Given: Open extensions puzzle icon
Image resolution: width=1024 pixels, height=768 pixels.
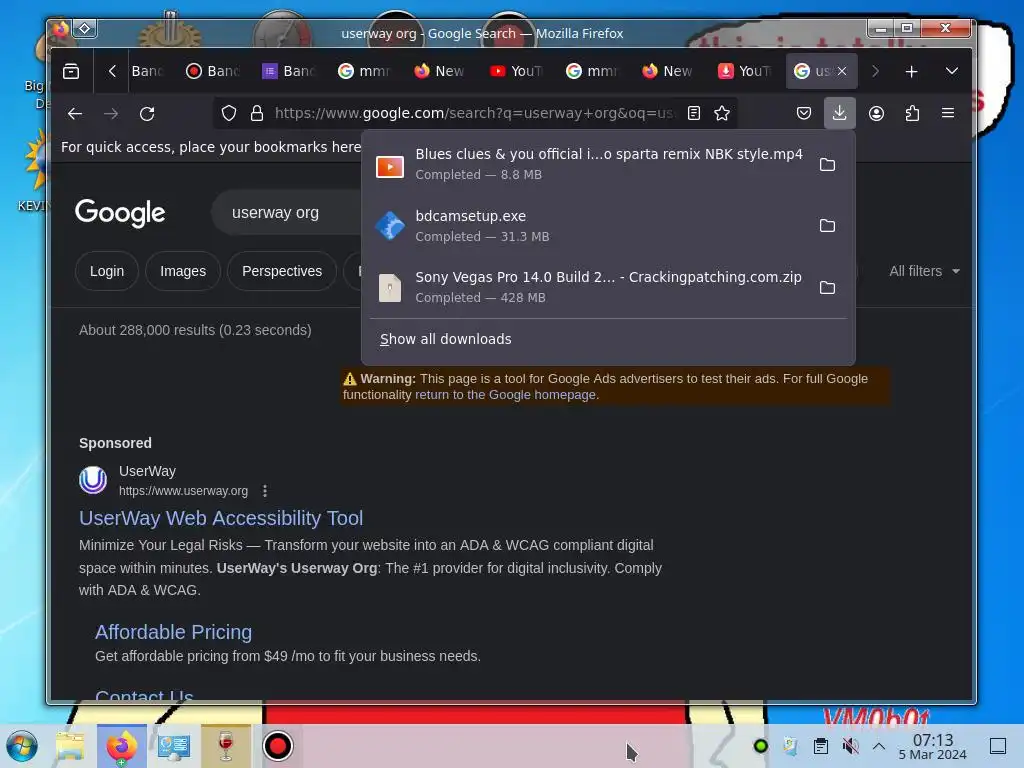Looking at the screenshot, I should click(x=912, y=114).
